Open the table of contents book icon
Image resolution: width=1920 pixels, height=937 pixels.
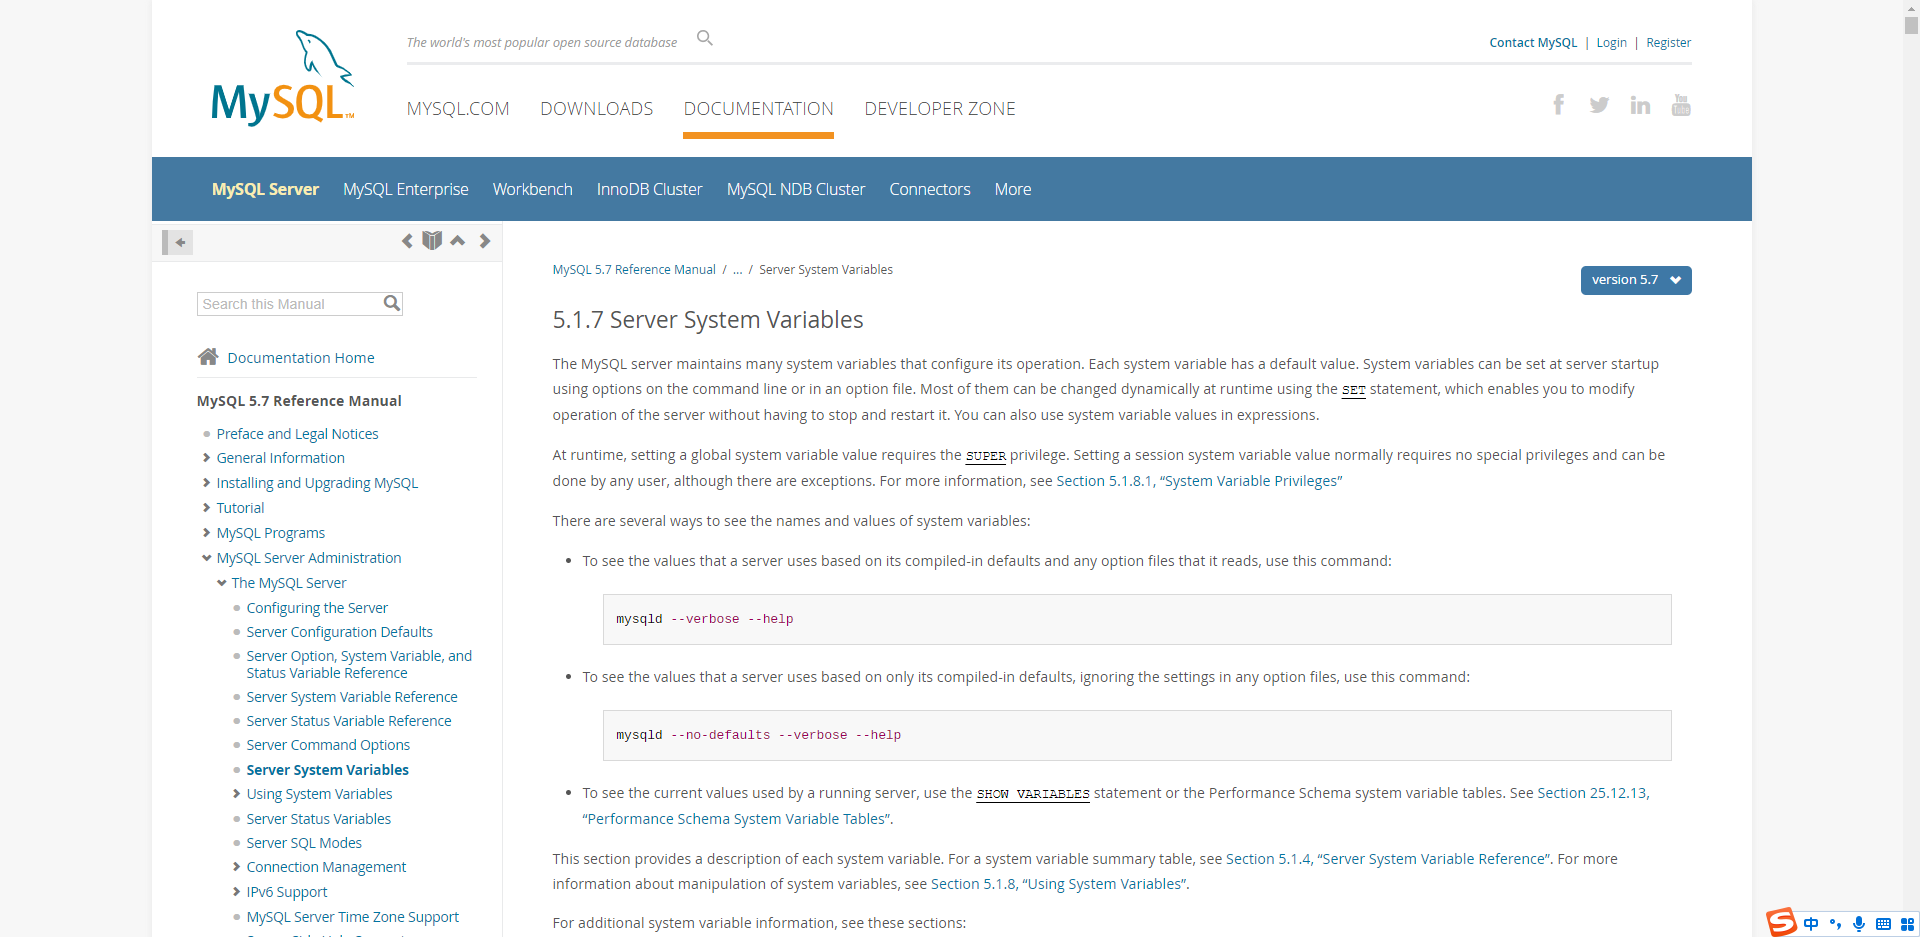432,240
